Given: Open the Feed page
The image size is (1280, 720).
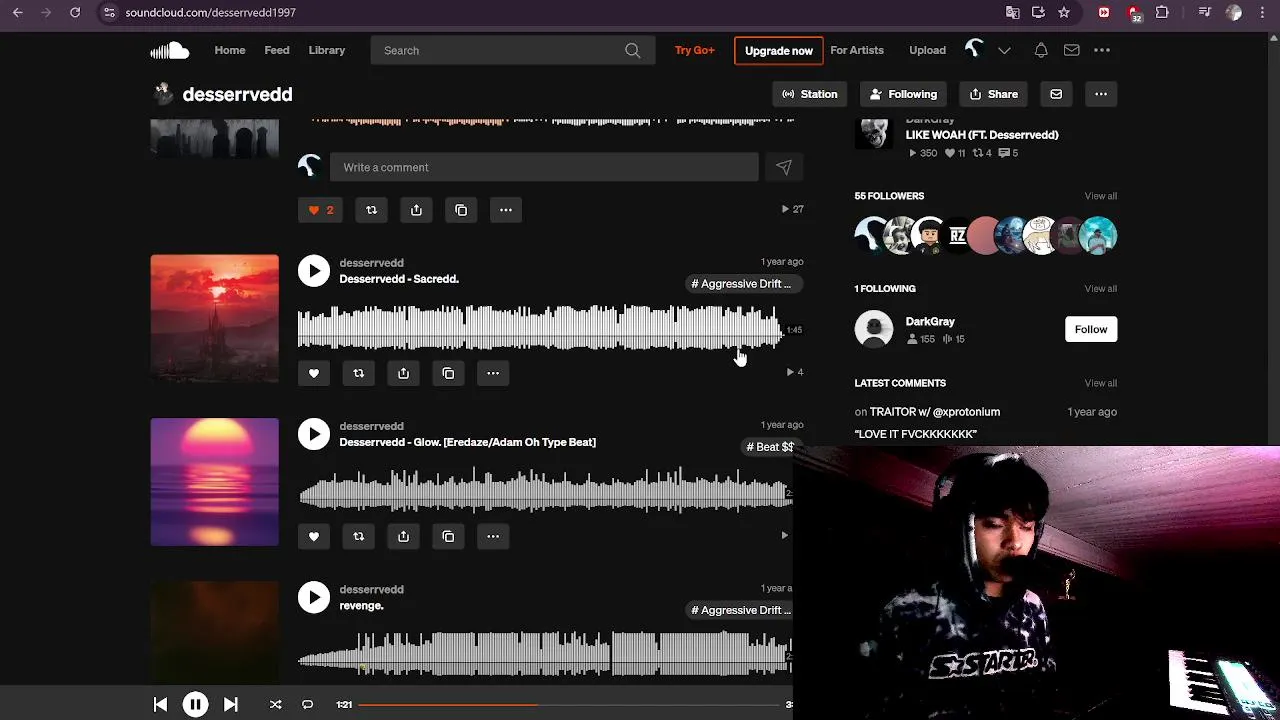Looking at the screenshot, I should [x=277, y=50].
